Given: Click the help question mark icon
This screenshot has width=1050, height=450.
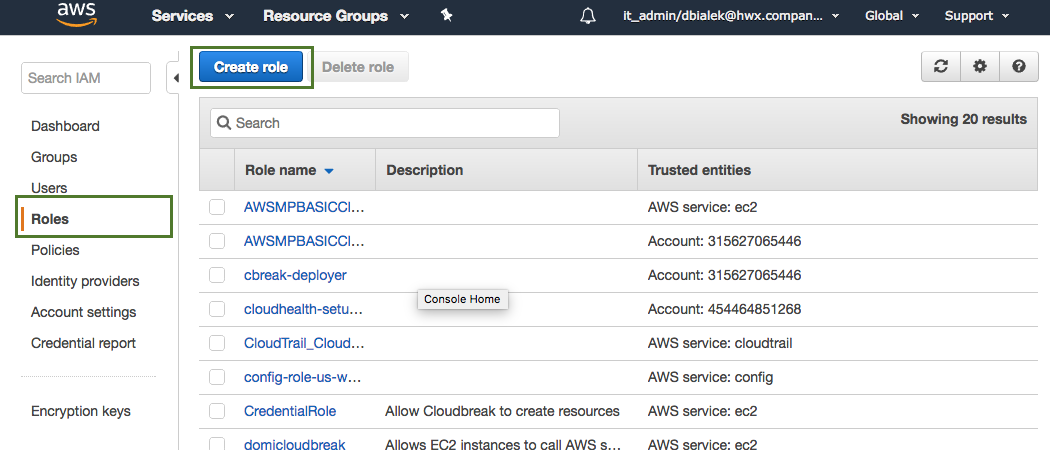Looking at the screenshot, I should [1018, 67].
